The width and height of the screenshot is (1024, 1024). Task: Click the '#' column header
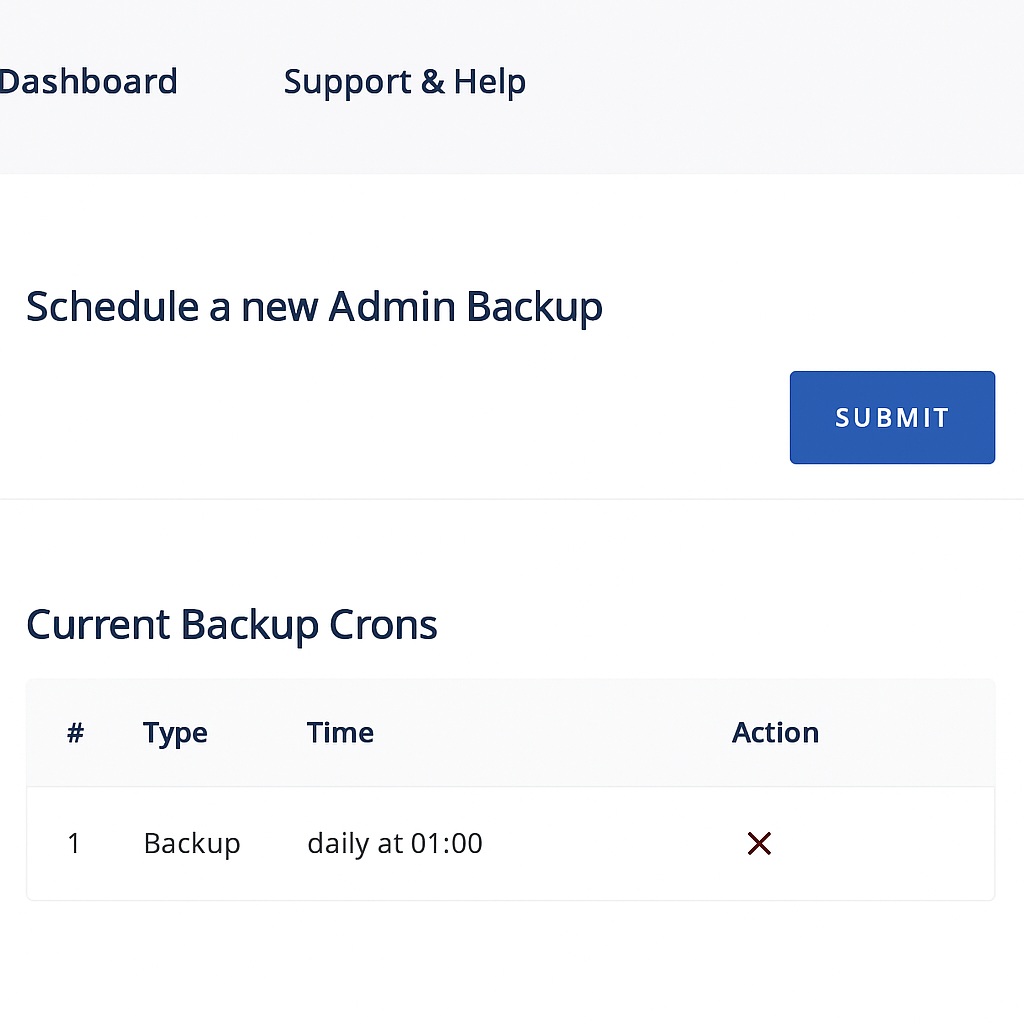pyautogui.click(x=75, y=733)
